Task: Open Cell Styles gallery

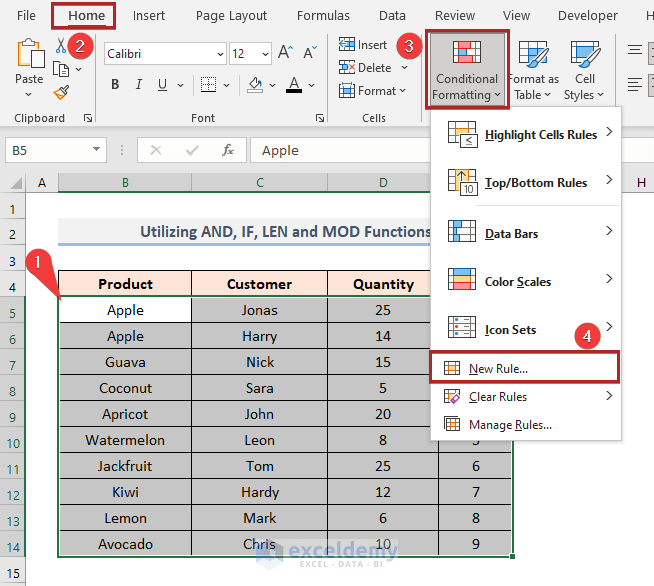Action: pyautogui.click(x=584, y=70)
